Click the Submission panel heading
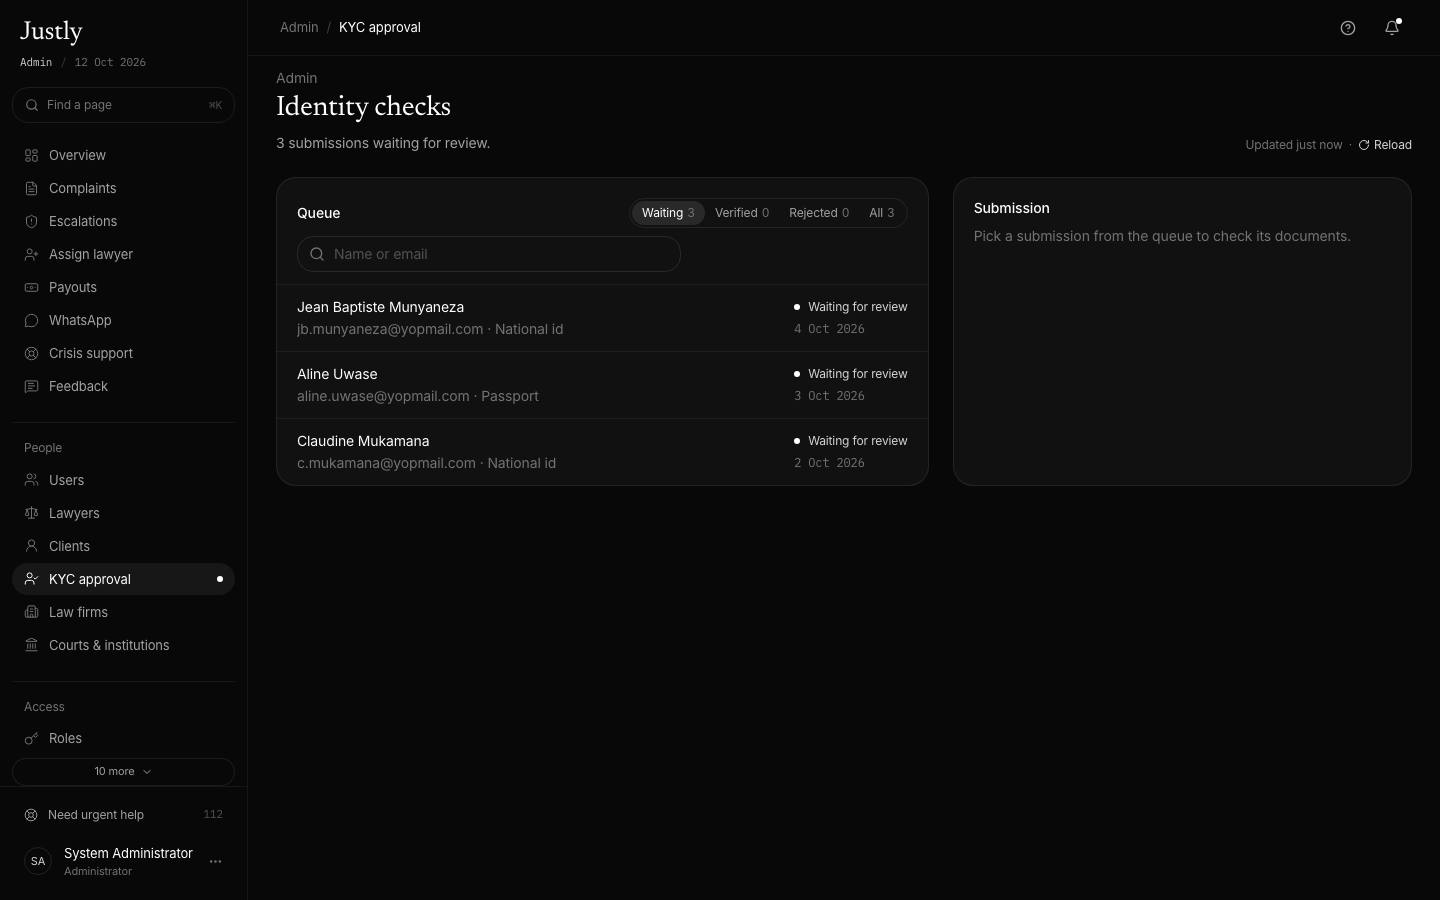Screen dimensions: 1440x900 (x=1012, y=208)
